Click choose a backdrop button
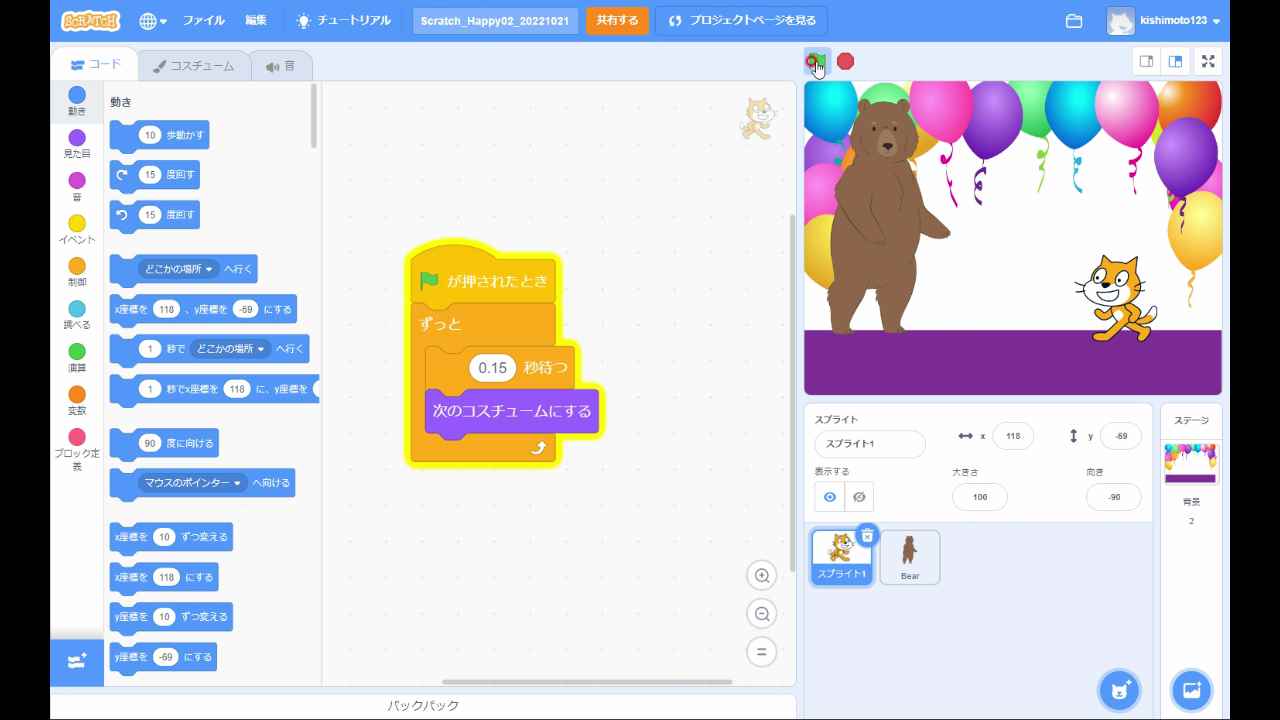Image resolution: width=1280 pixels, height=720 pixels. click(1191, 690)
